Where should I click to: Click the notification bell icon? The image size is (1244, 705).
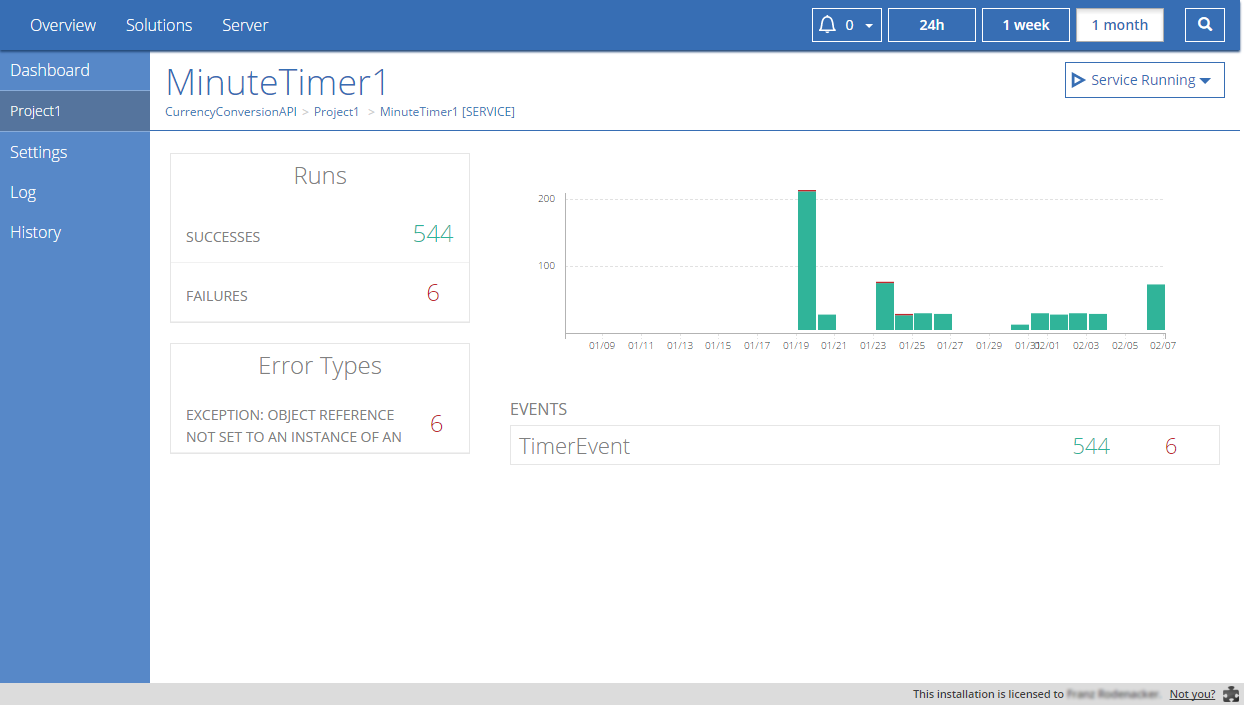pyautogui.click(x=827, y=25)
